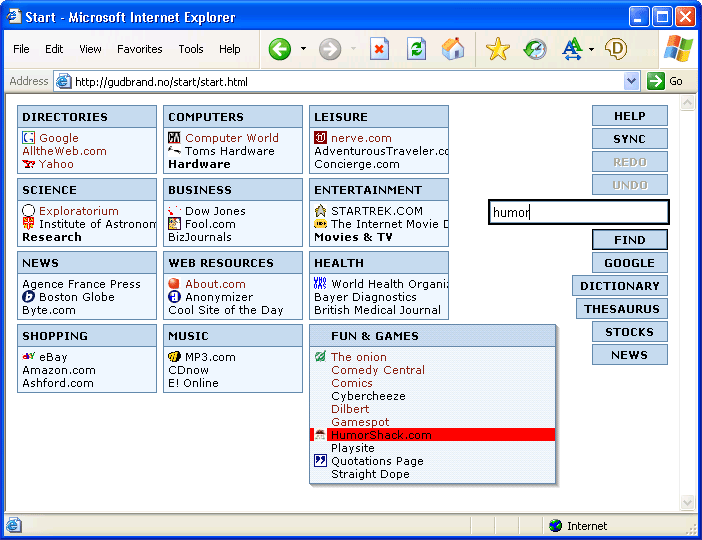
Task: Click the Anonymizer favicon
Action: pos(174,296)
